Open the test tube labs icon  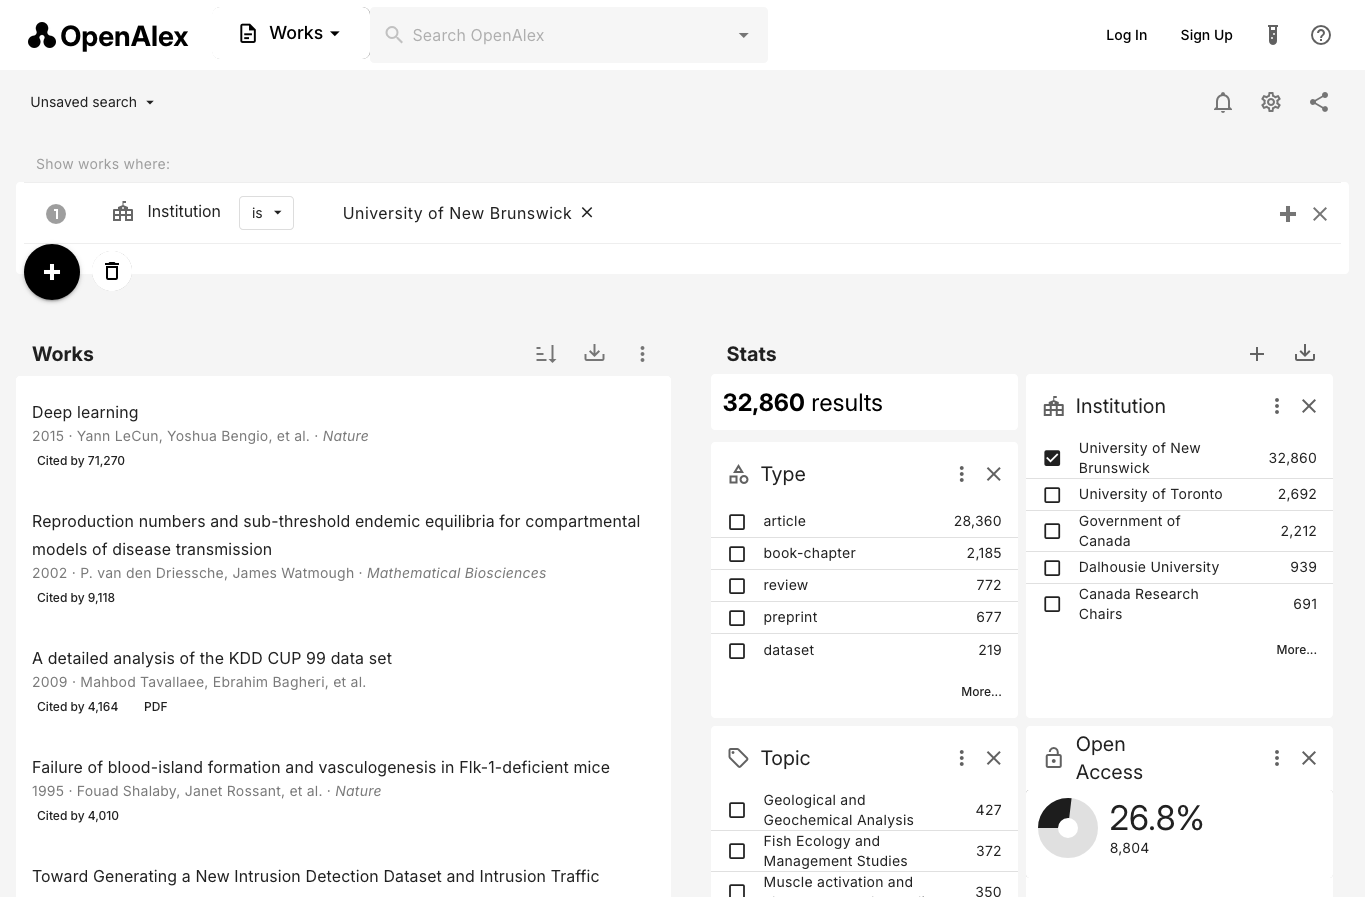coord(1272,35)
